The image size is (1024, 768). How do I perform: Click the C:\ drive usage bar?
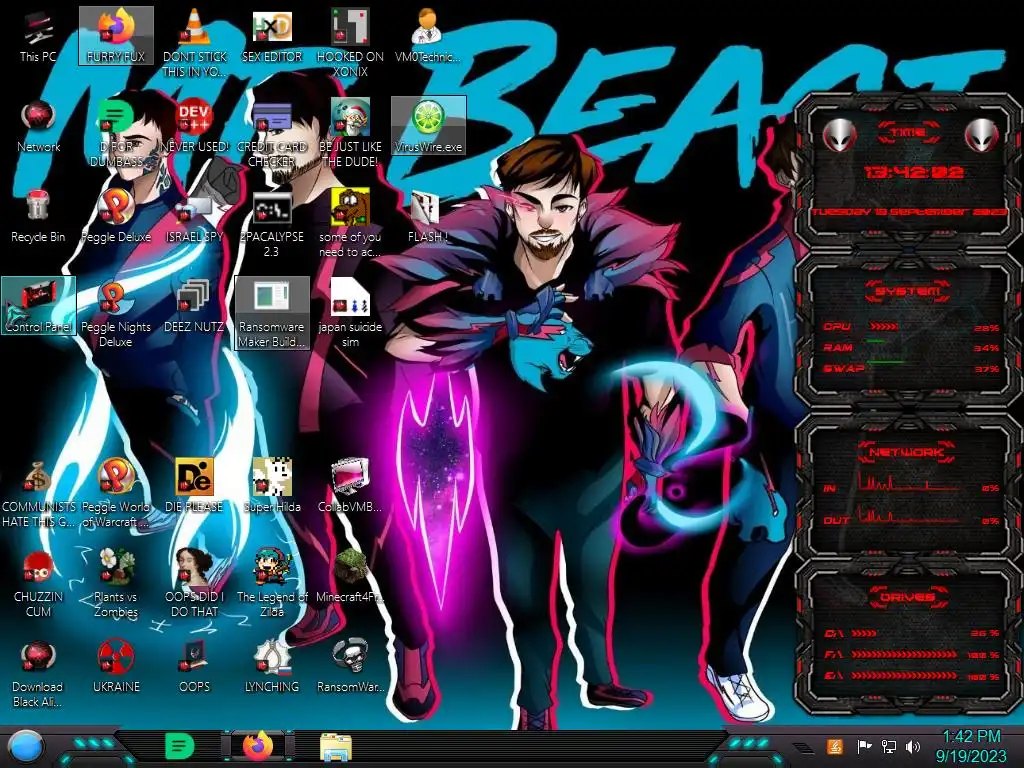864,633
